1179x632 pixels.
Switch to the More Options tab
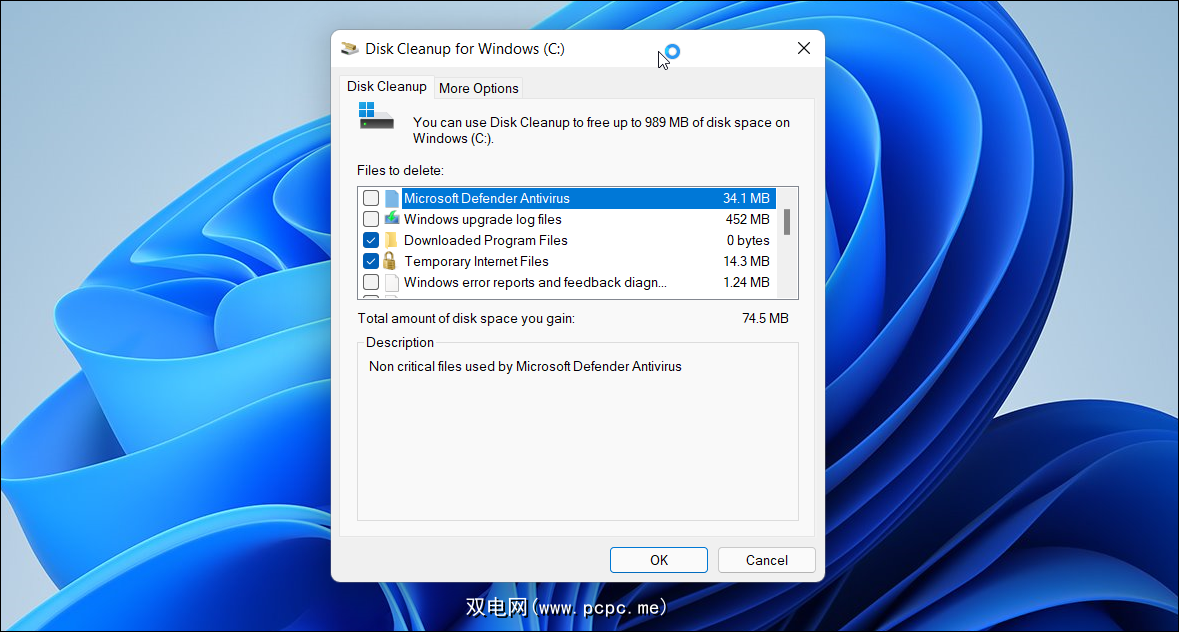[478, 88]
